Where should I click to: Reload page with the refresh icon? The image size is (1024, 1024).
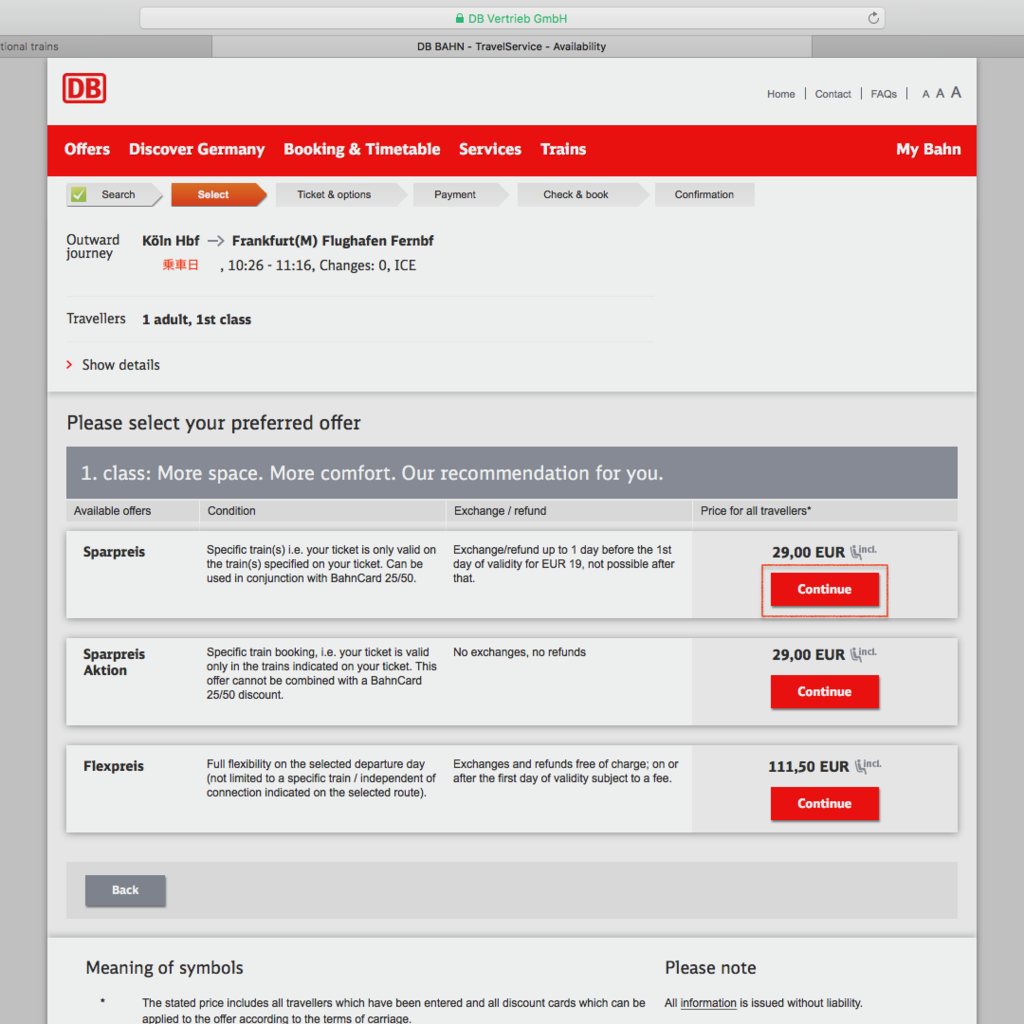pyautogui.click(x=873, y=18)
